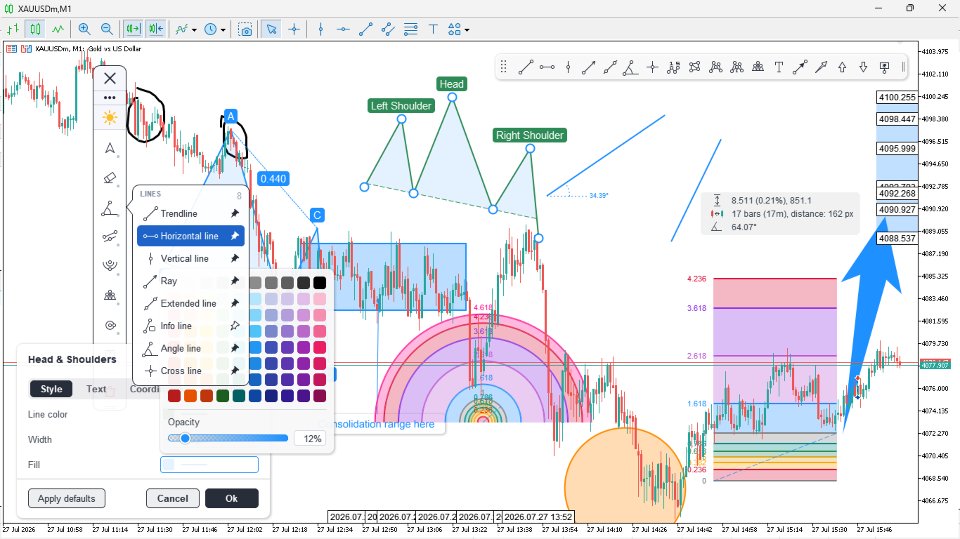960x539 pixels.
Task: Pick the dark green swatch in bottom row
Action: tap(223, 396)
